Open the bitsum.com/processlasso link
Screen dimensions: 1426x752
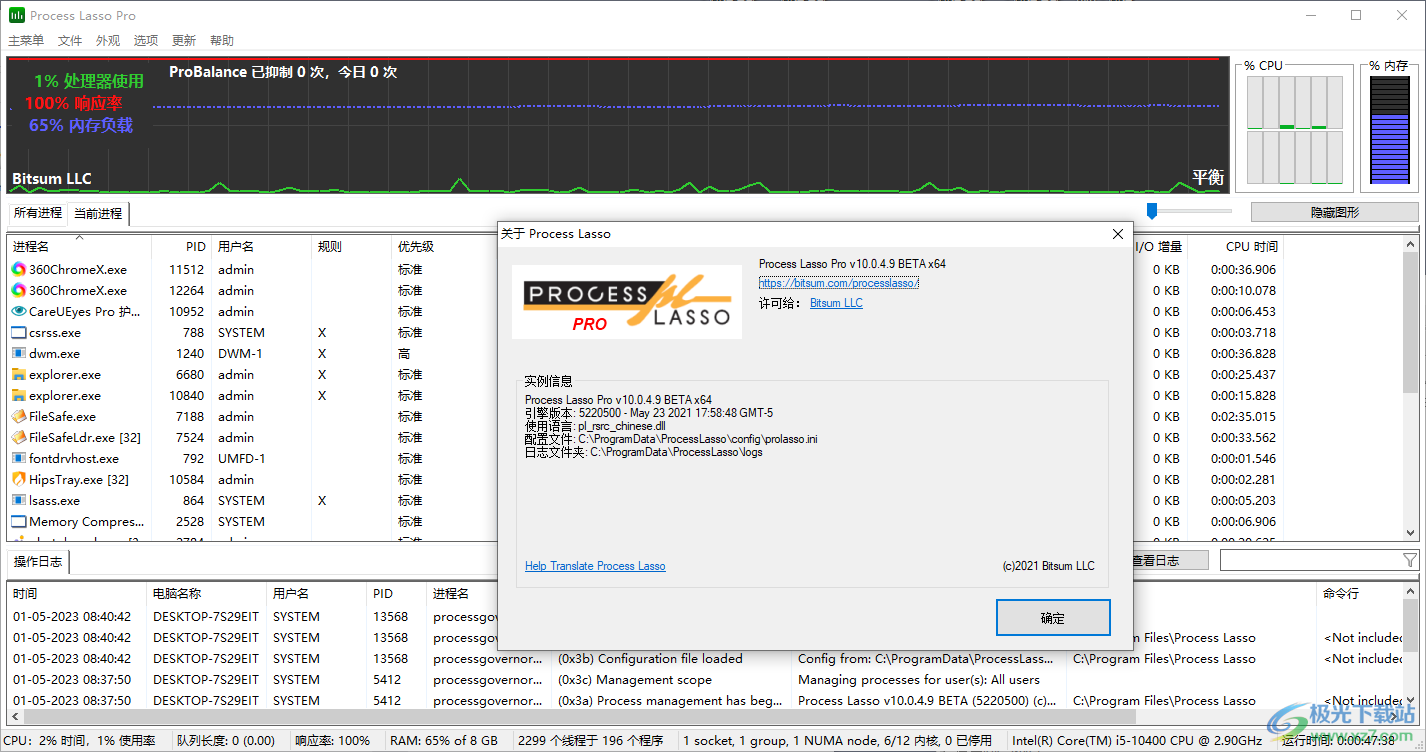tap(839, 283)
